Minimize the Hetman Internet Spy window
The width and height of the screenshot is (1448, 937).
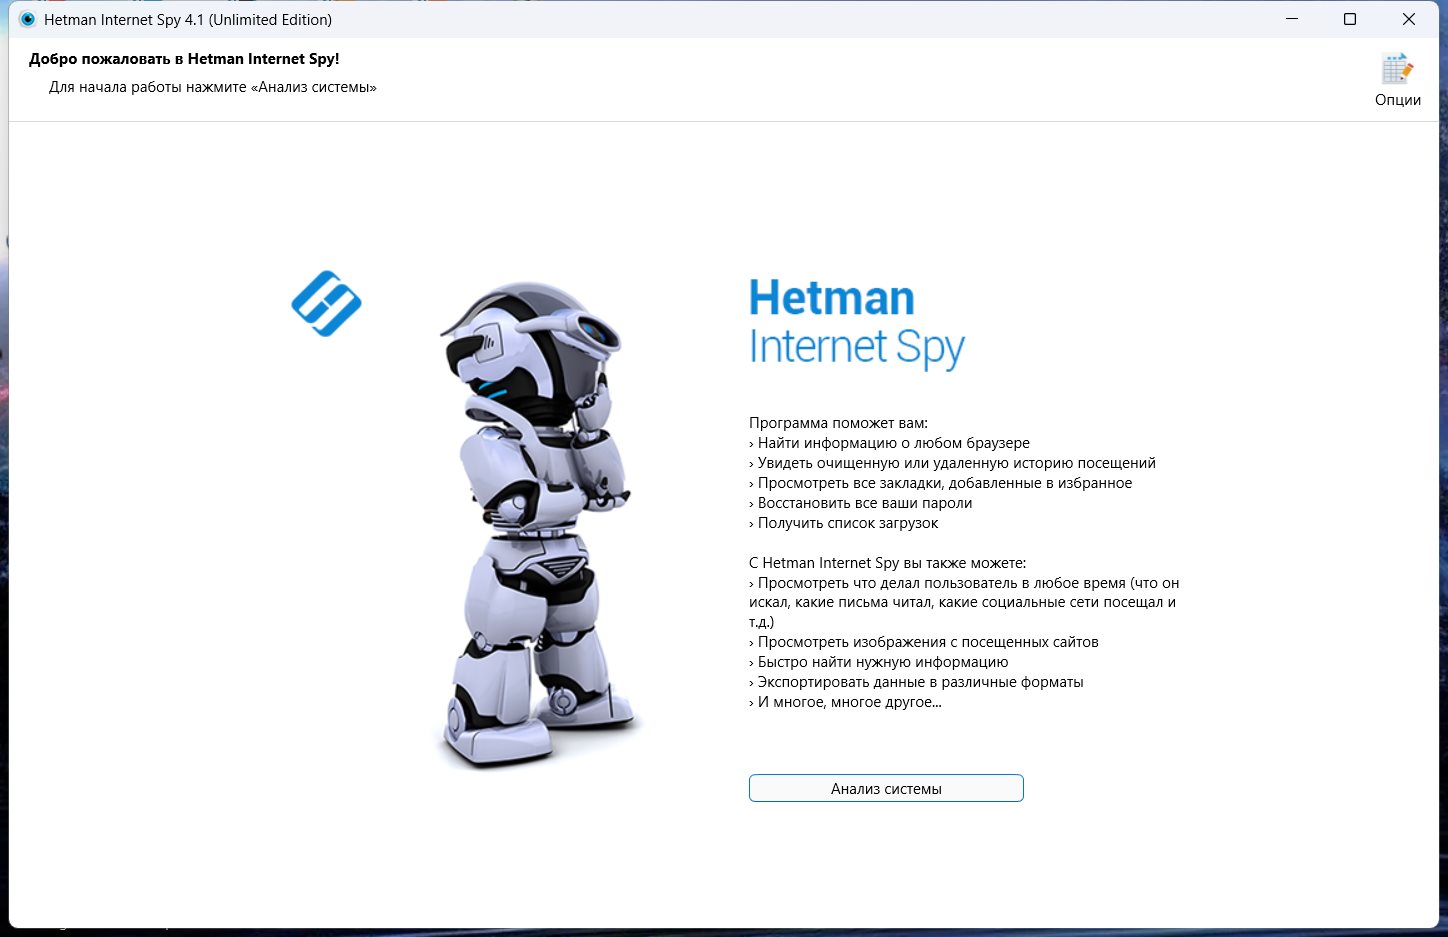(1292, 19)
